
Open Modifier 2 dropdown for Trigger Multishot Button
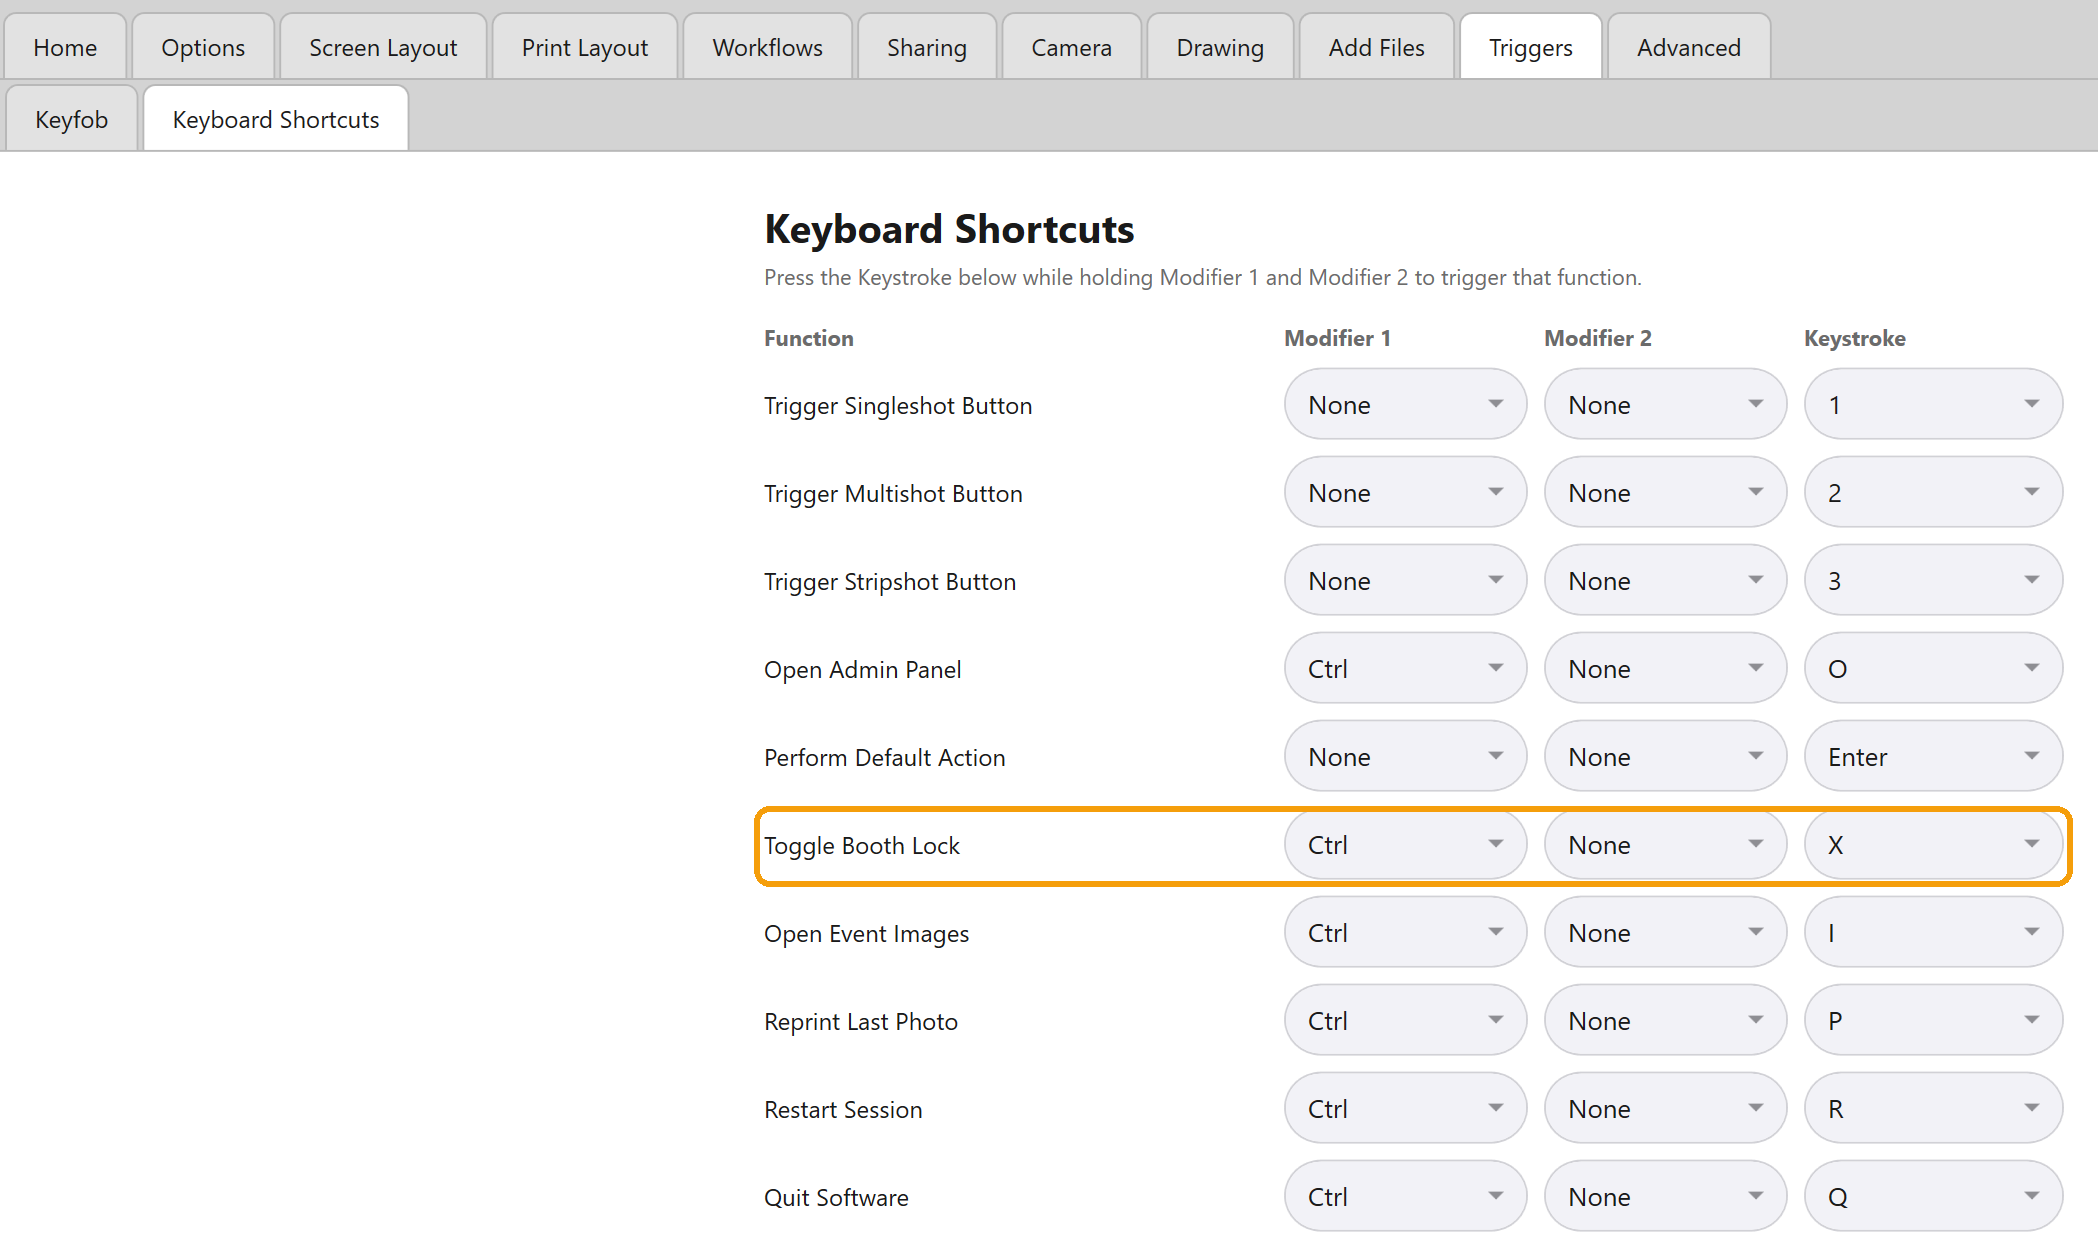pyautogui.click(x=1665, y=492)
